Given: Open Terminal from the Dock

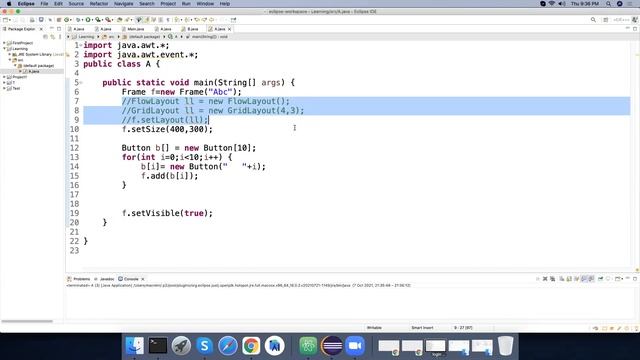Looking at the screenshot, I should point(158,345).
